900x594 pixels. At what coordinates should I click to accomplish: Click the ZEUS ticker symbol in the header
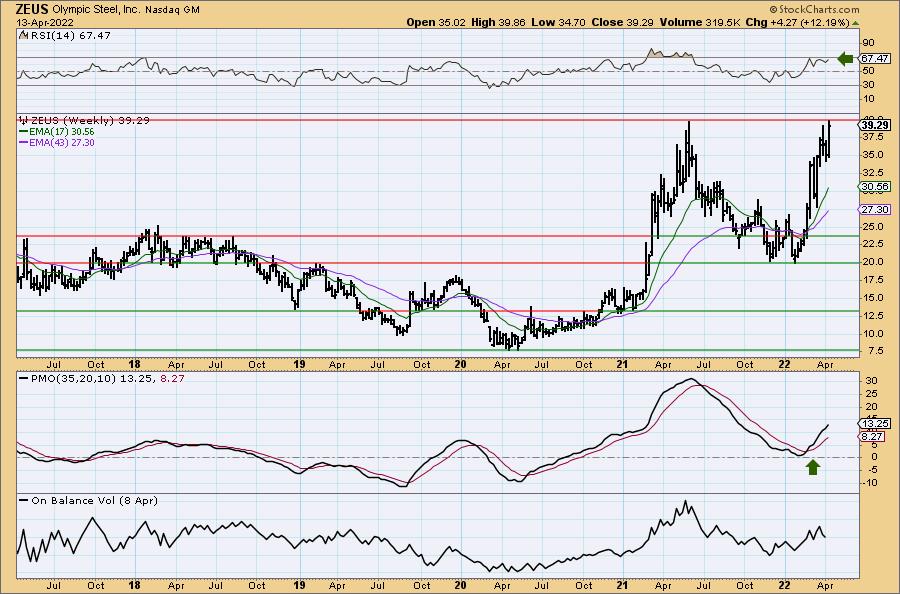(x=32, y=10)
